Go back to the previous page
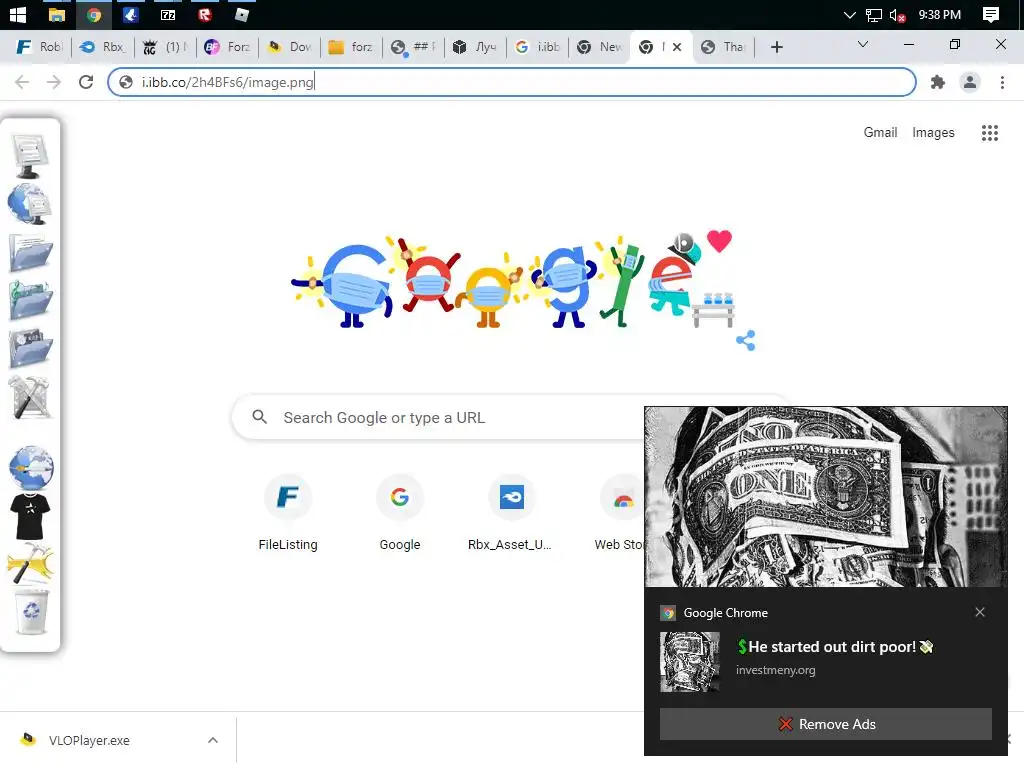 pyautogui.click(x=22, y=82)
